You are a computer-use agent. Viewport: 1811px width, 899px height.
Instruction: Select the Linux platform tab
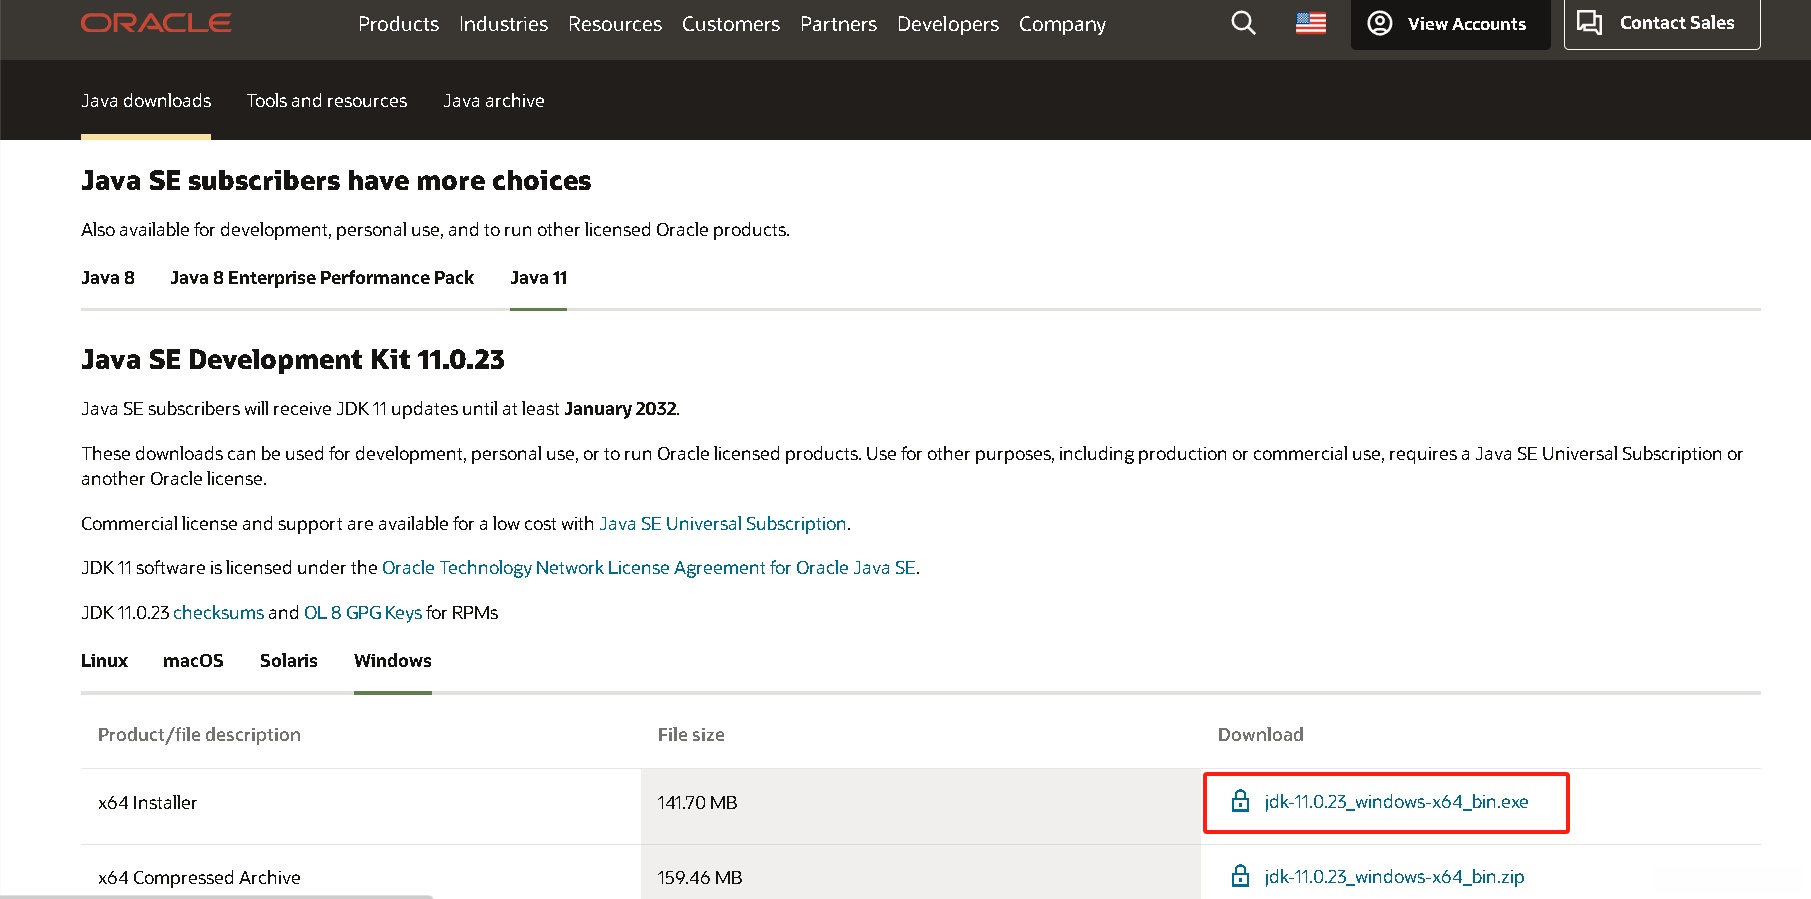104,661
